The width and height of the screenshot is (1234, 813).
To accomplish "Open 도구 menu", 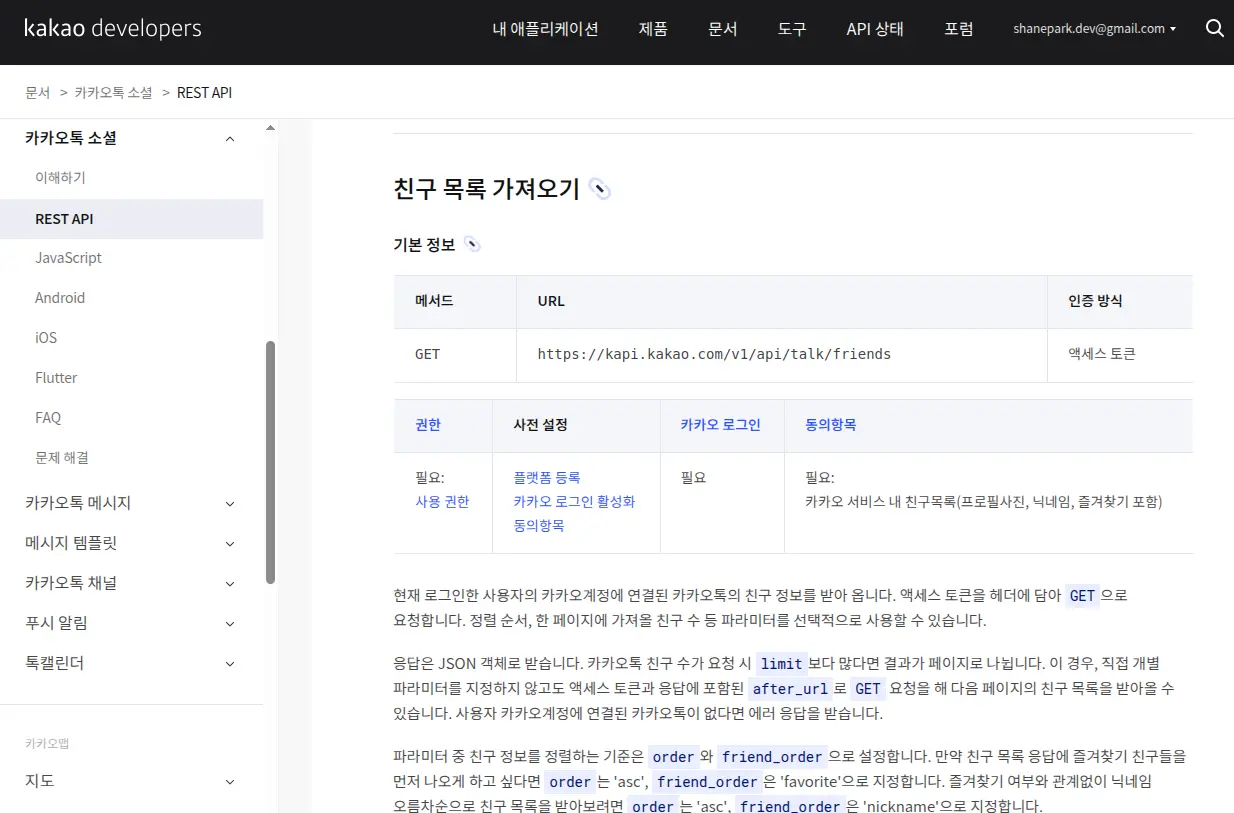I will (792, 29).
